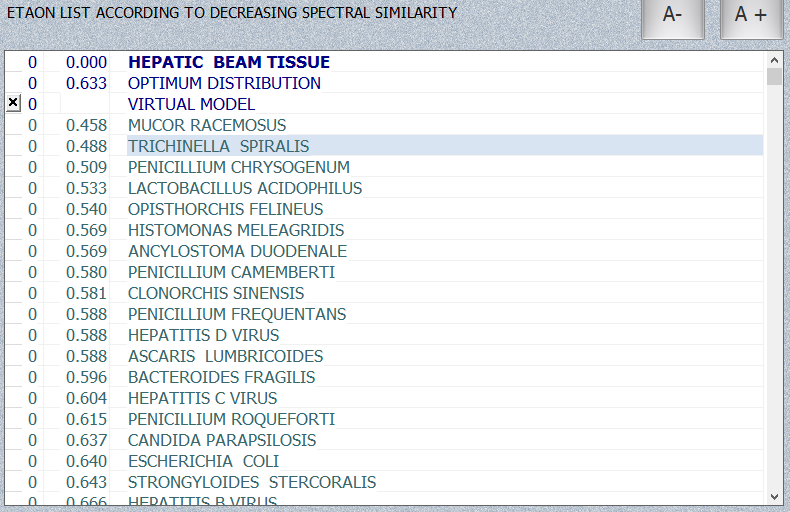Pick PENICILLIUM CHRYSOGENUM from the etalon list
Image resolution: width=790 pixels, height=512 pixels.
tap(238, 167)
